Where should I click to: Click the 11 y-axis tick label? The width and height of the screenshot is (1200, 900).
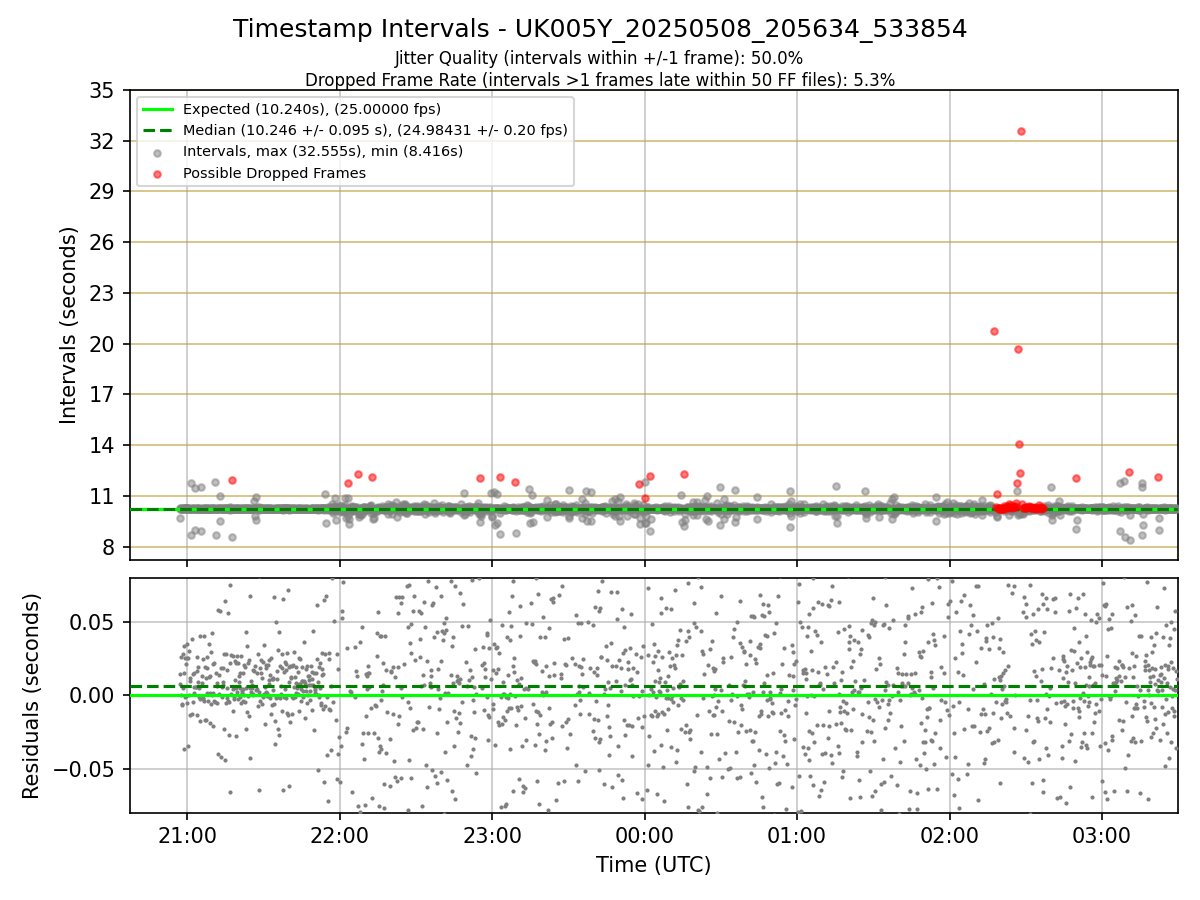[x=103, y=496]
